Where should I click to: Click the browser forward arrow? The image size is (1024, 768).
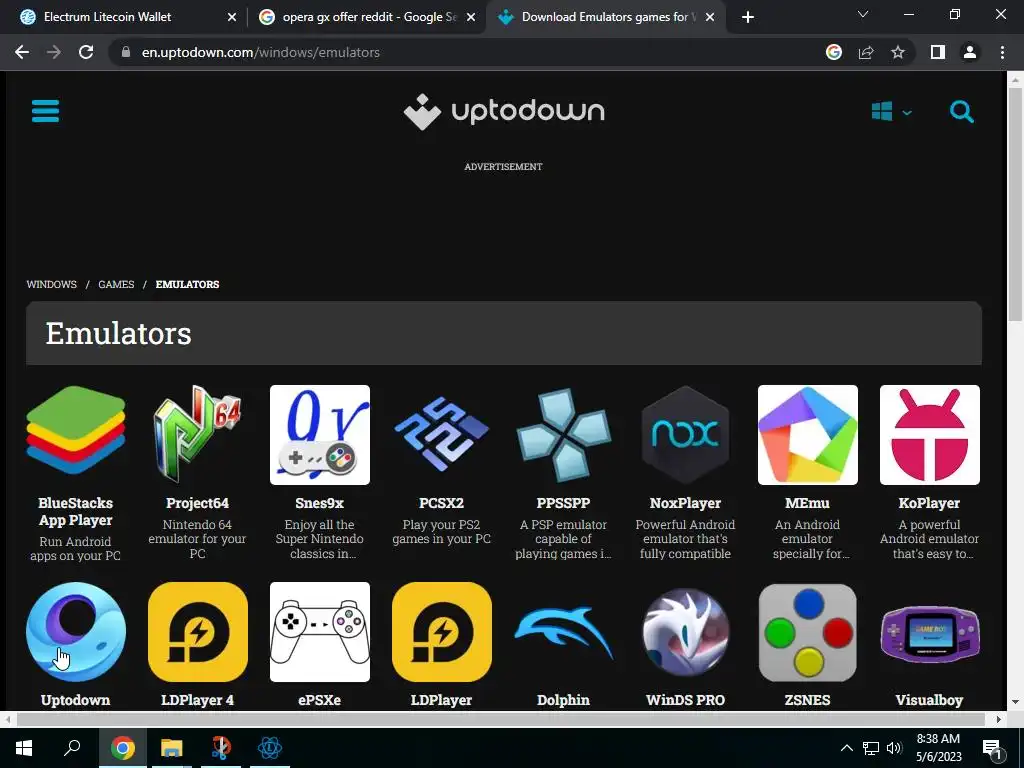click(54, 52)
